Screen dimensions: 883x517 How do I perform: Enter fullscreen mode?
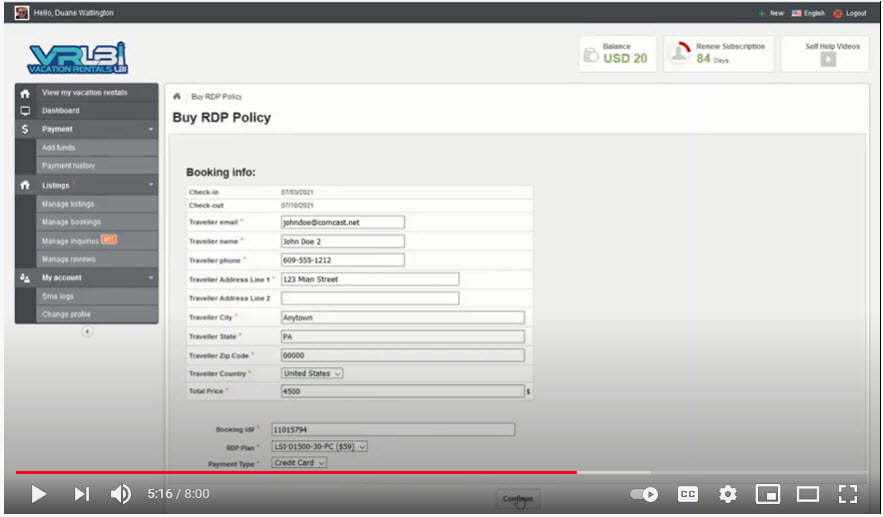coord(848,494)
